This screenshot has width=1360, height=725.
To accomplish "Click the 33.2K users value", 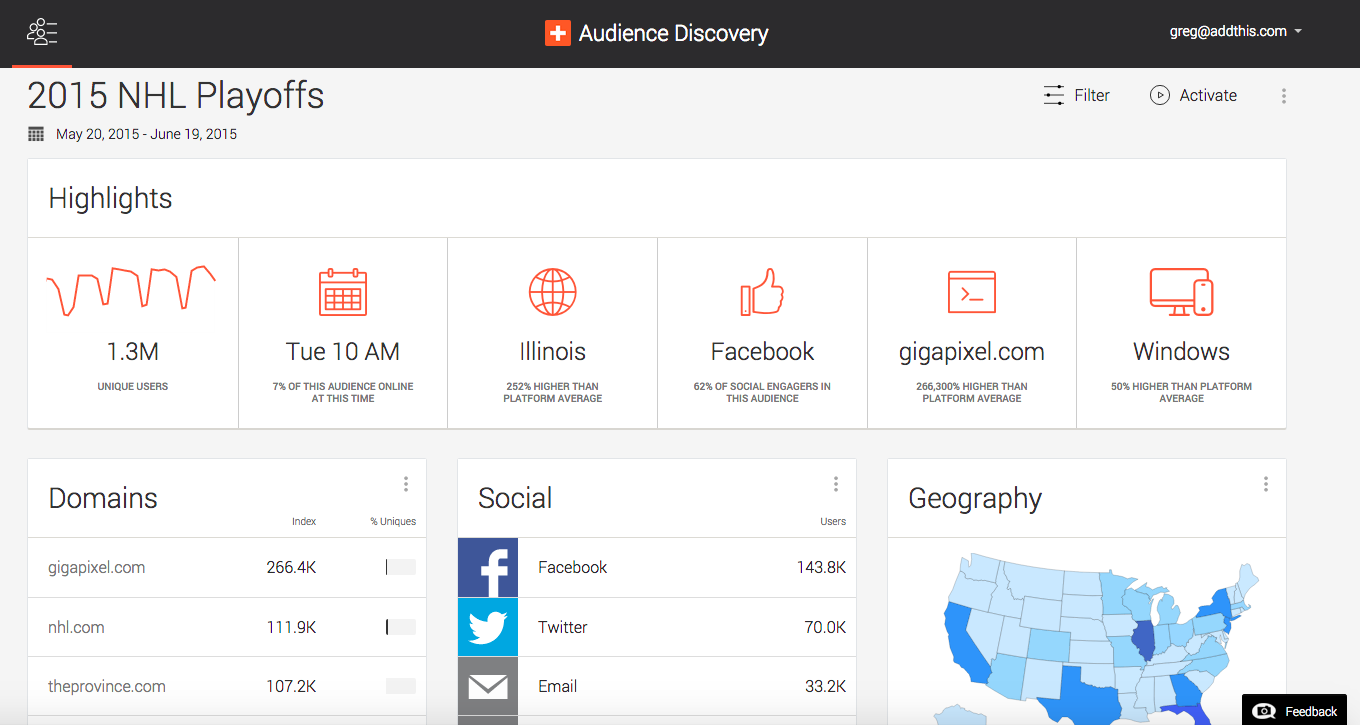I will (x=824, y=686).
